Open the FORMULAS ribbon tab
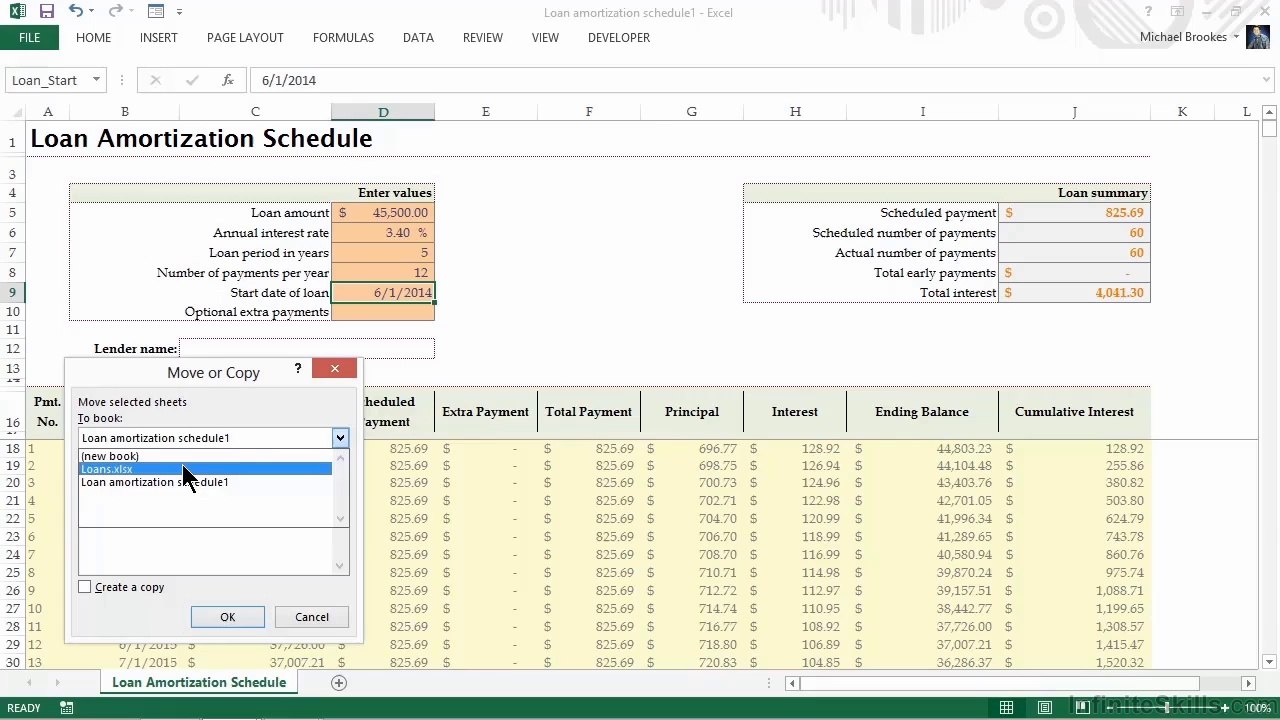Image resolution: width=1280 pixels, height=720 pixels. coord(343,37)
